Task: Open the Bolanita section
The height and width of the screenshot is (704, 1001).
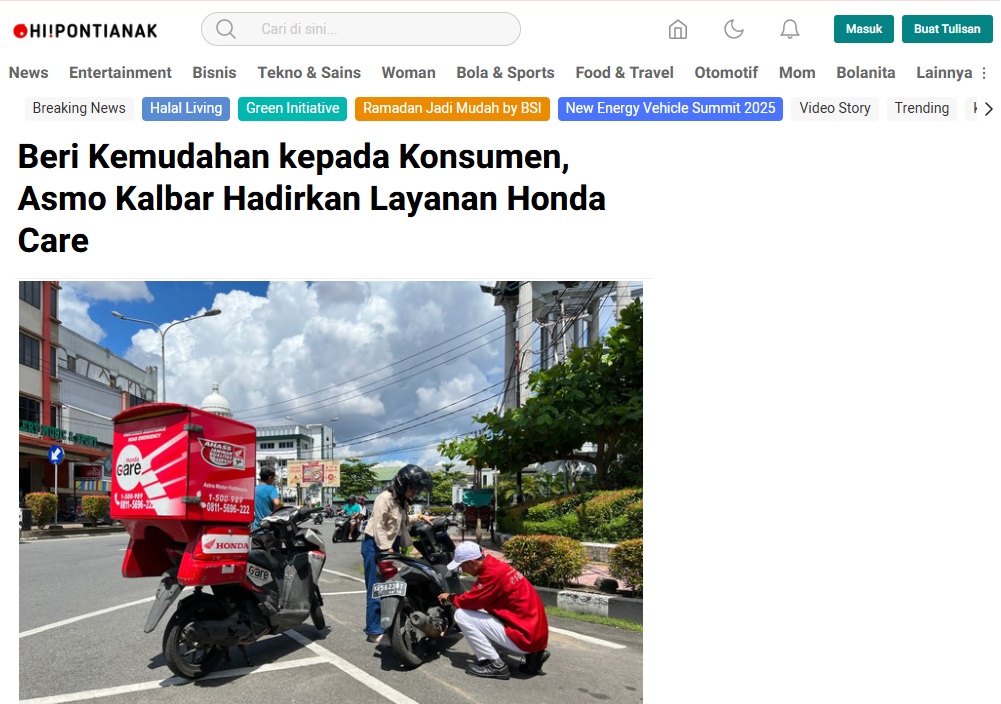Action: click(x=866, y=73)
